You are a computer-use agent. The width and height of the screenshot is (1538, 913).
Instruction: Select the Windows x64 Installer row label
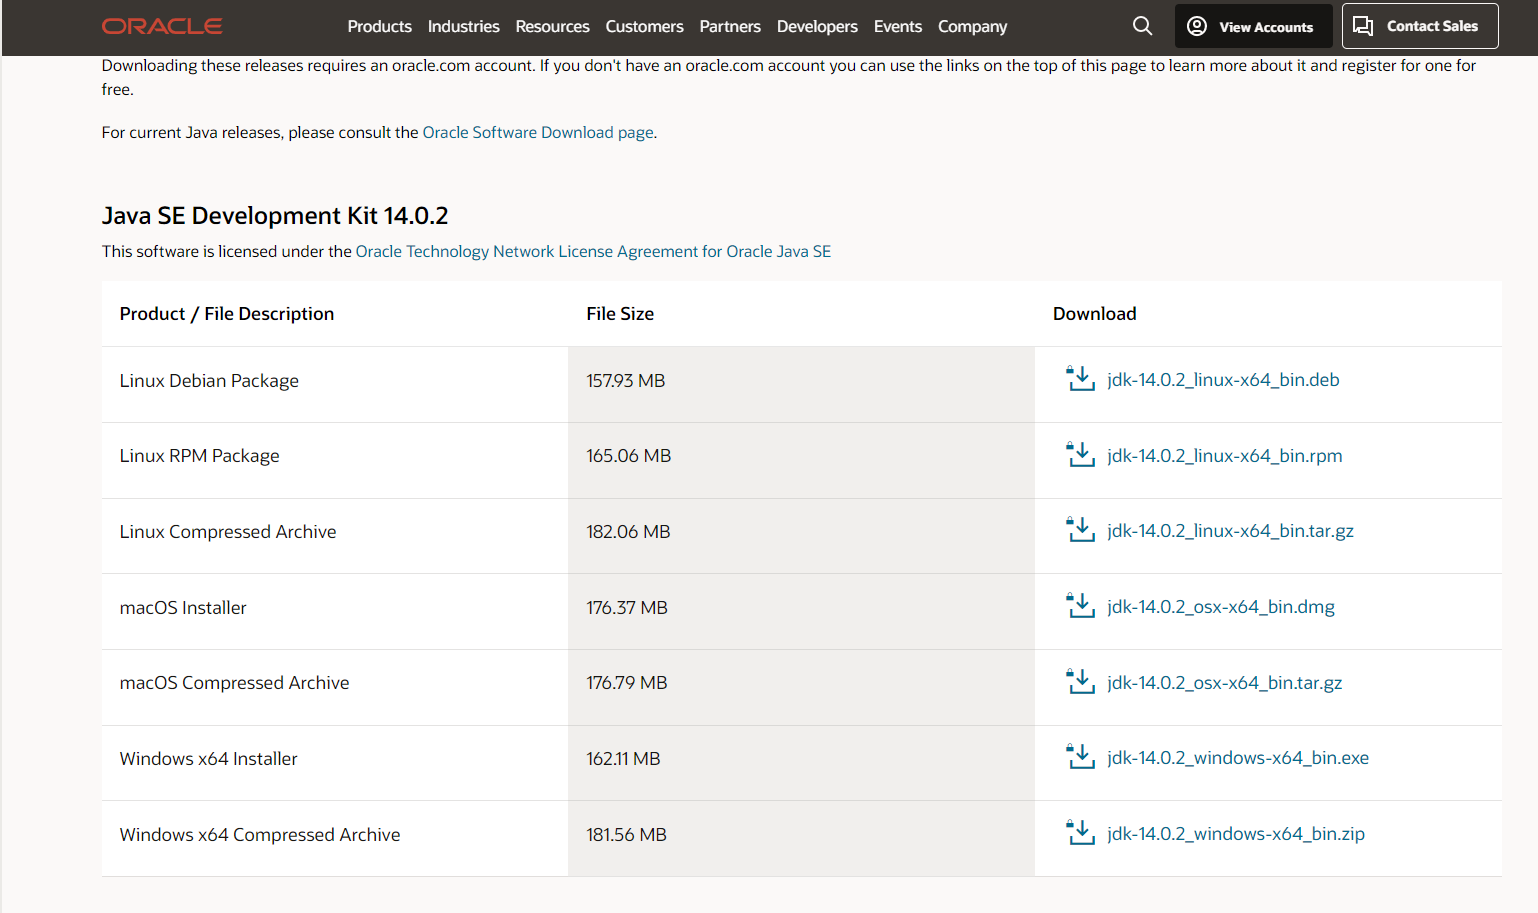(x=209, y=759)
